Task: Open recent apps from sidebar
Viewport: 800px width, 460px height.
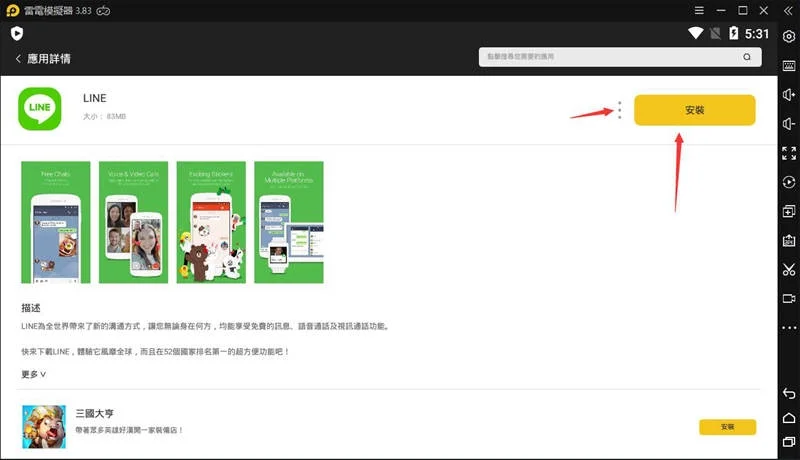Action: [789, 442]
